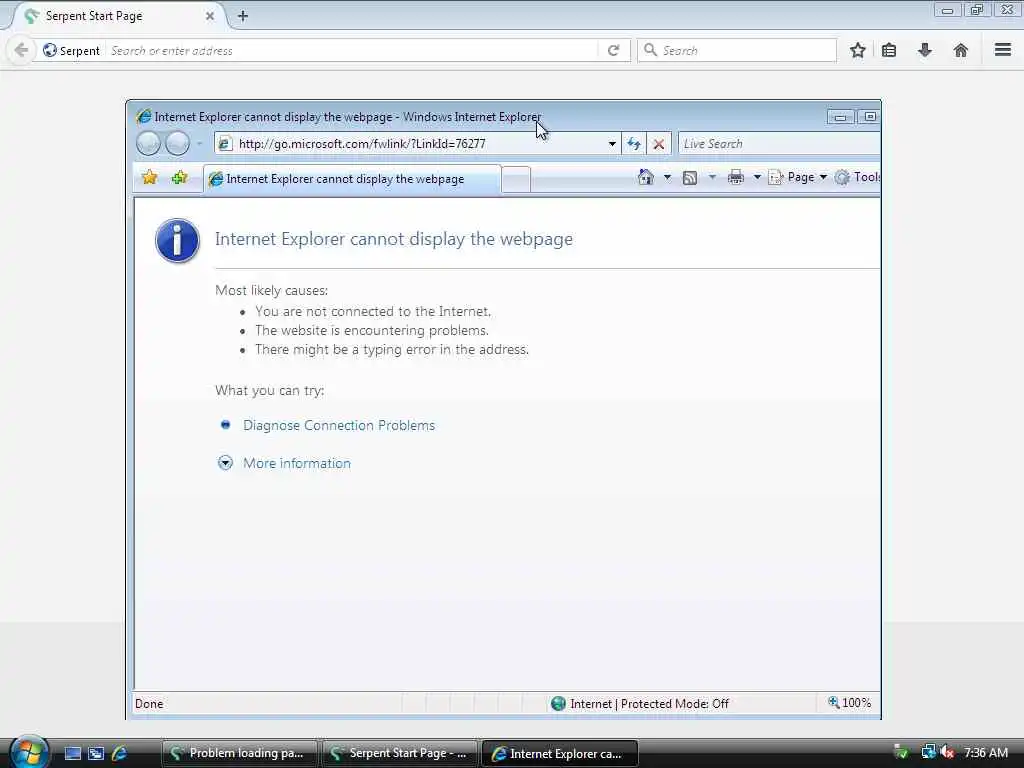This screenshot has height=768, width=1024.
Task: Open the Favorites Center star icon
Action: pyautogui.click(x=150, y=177)
